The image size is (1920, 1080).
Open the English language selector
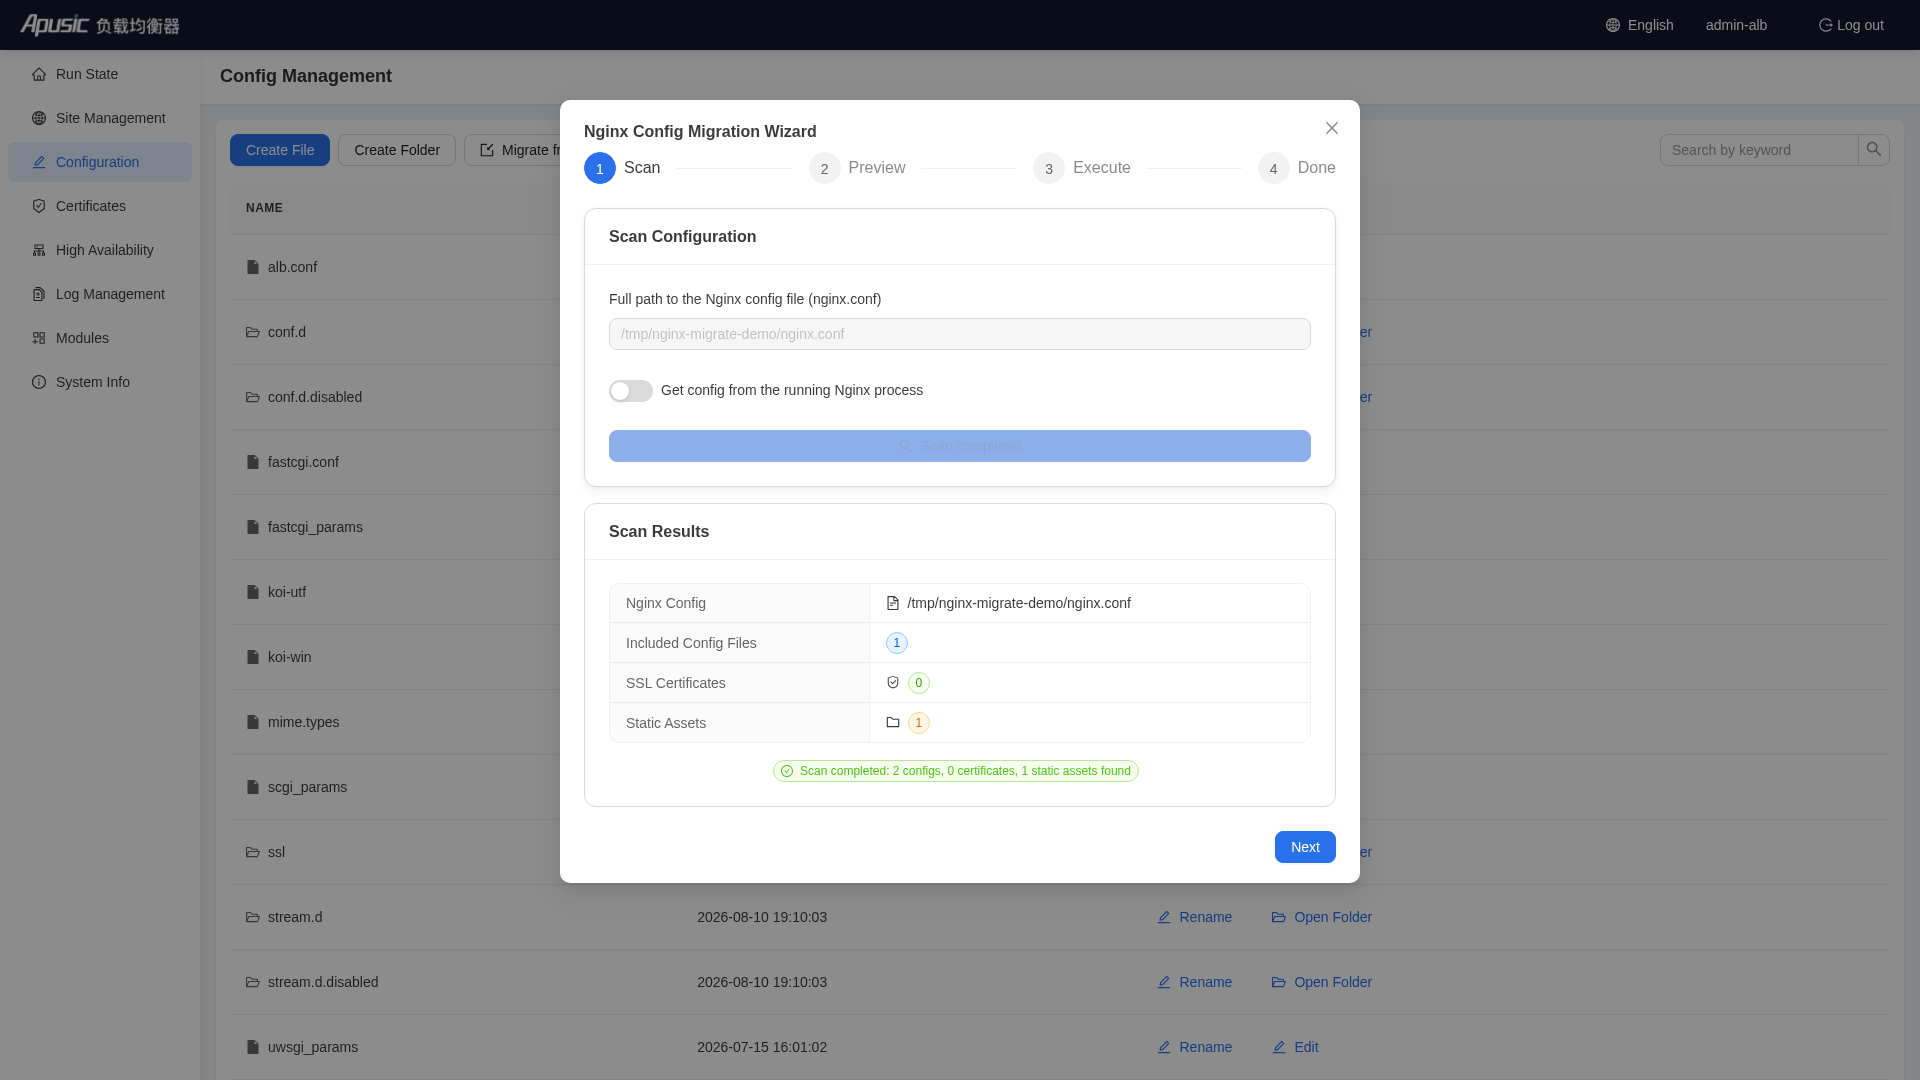coord(1640,25)
